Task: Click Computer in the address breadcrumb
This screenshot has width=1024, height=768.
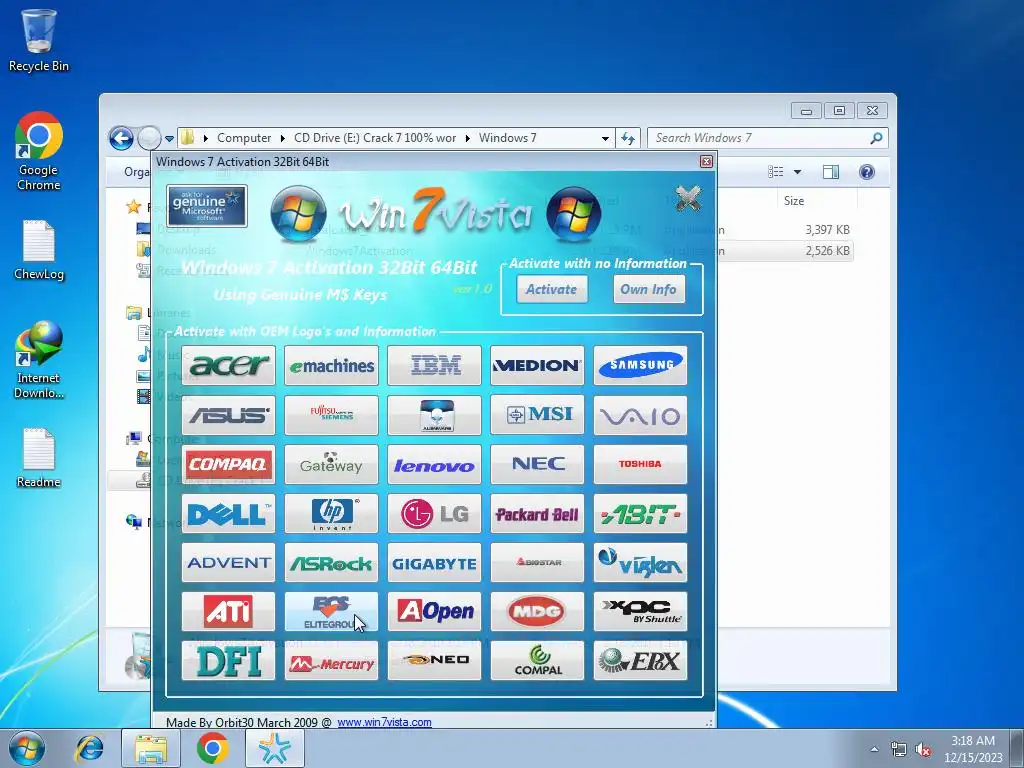Action: point(244,138)
